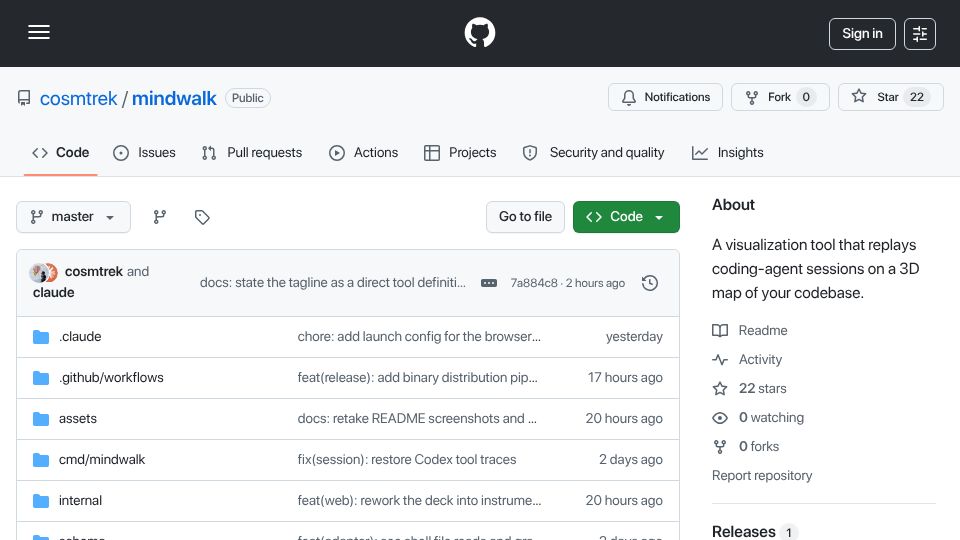Click the cmd/mindwalk folder icon

[x=41, y=460]
